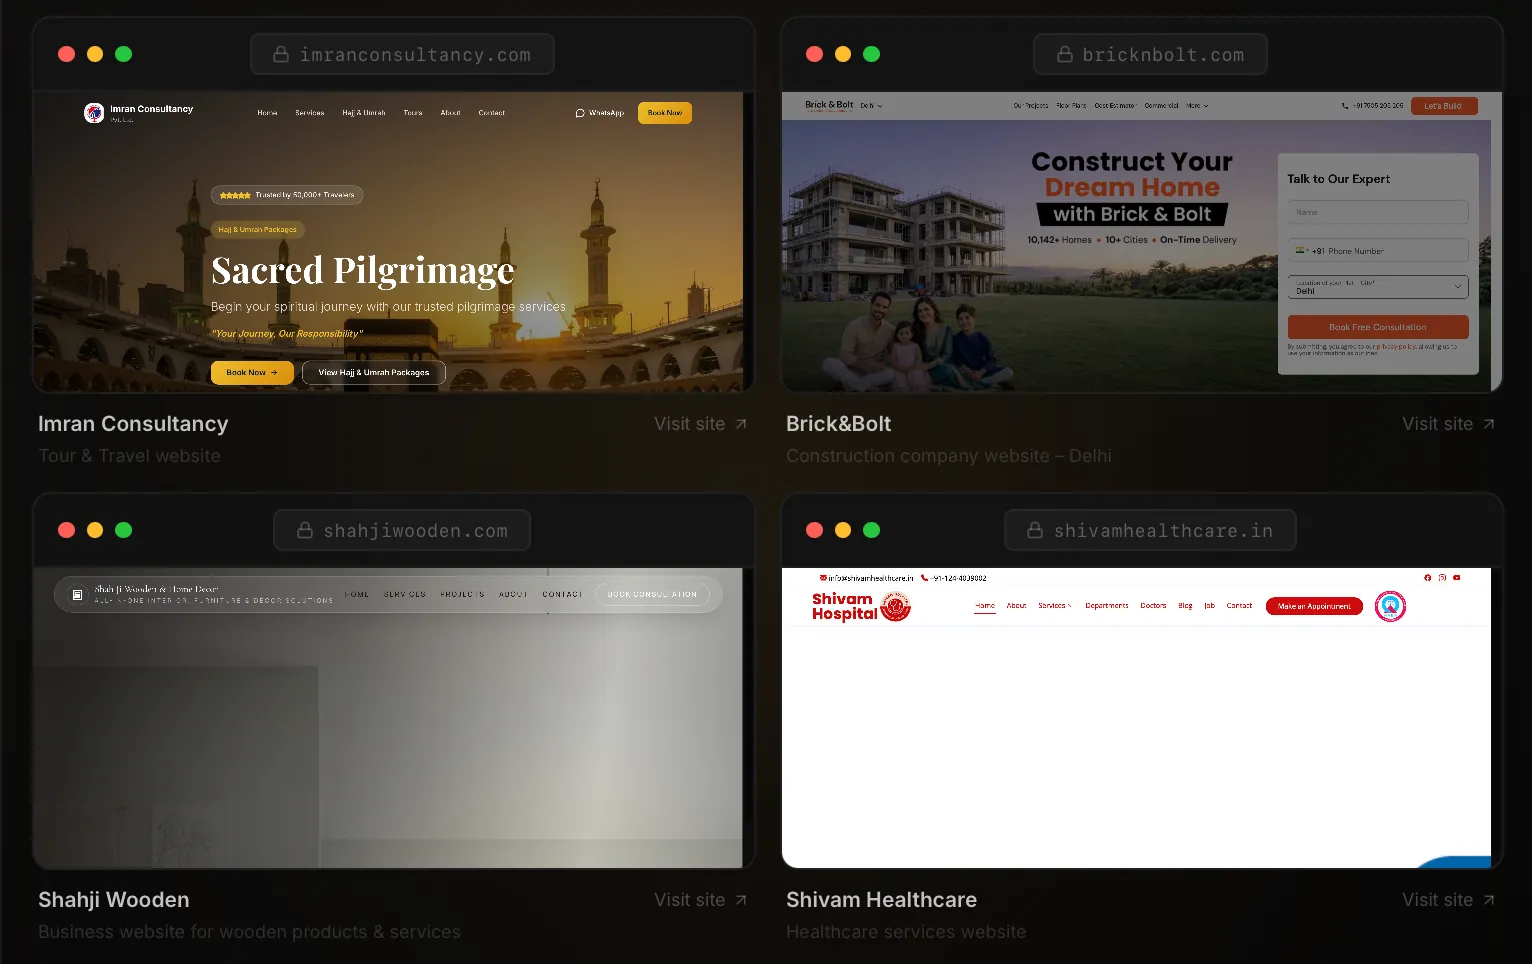Click the Imran Consultancy project title

coord(133,424)
